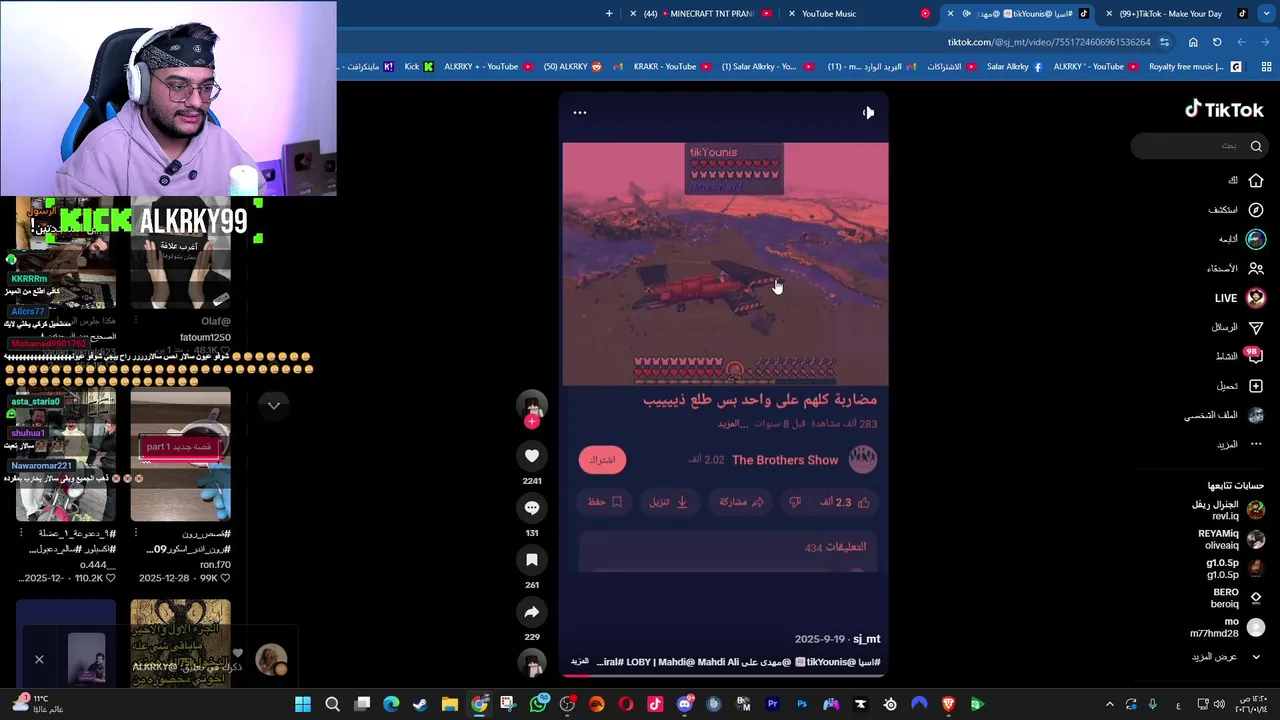This screenshot has height=720, width=1280.
Task: Go to browser home page icon
Action: point(1193,42)
